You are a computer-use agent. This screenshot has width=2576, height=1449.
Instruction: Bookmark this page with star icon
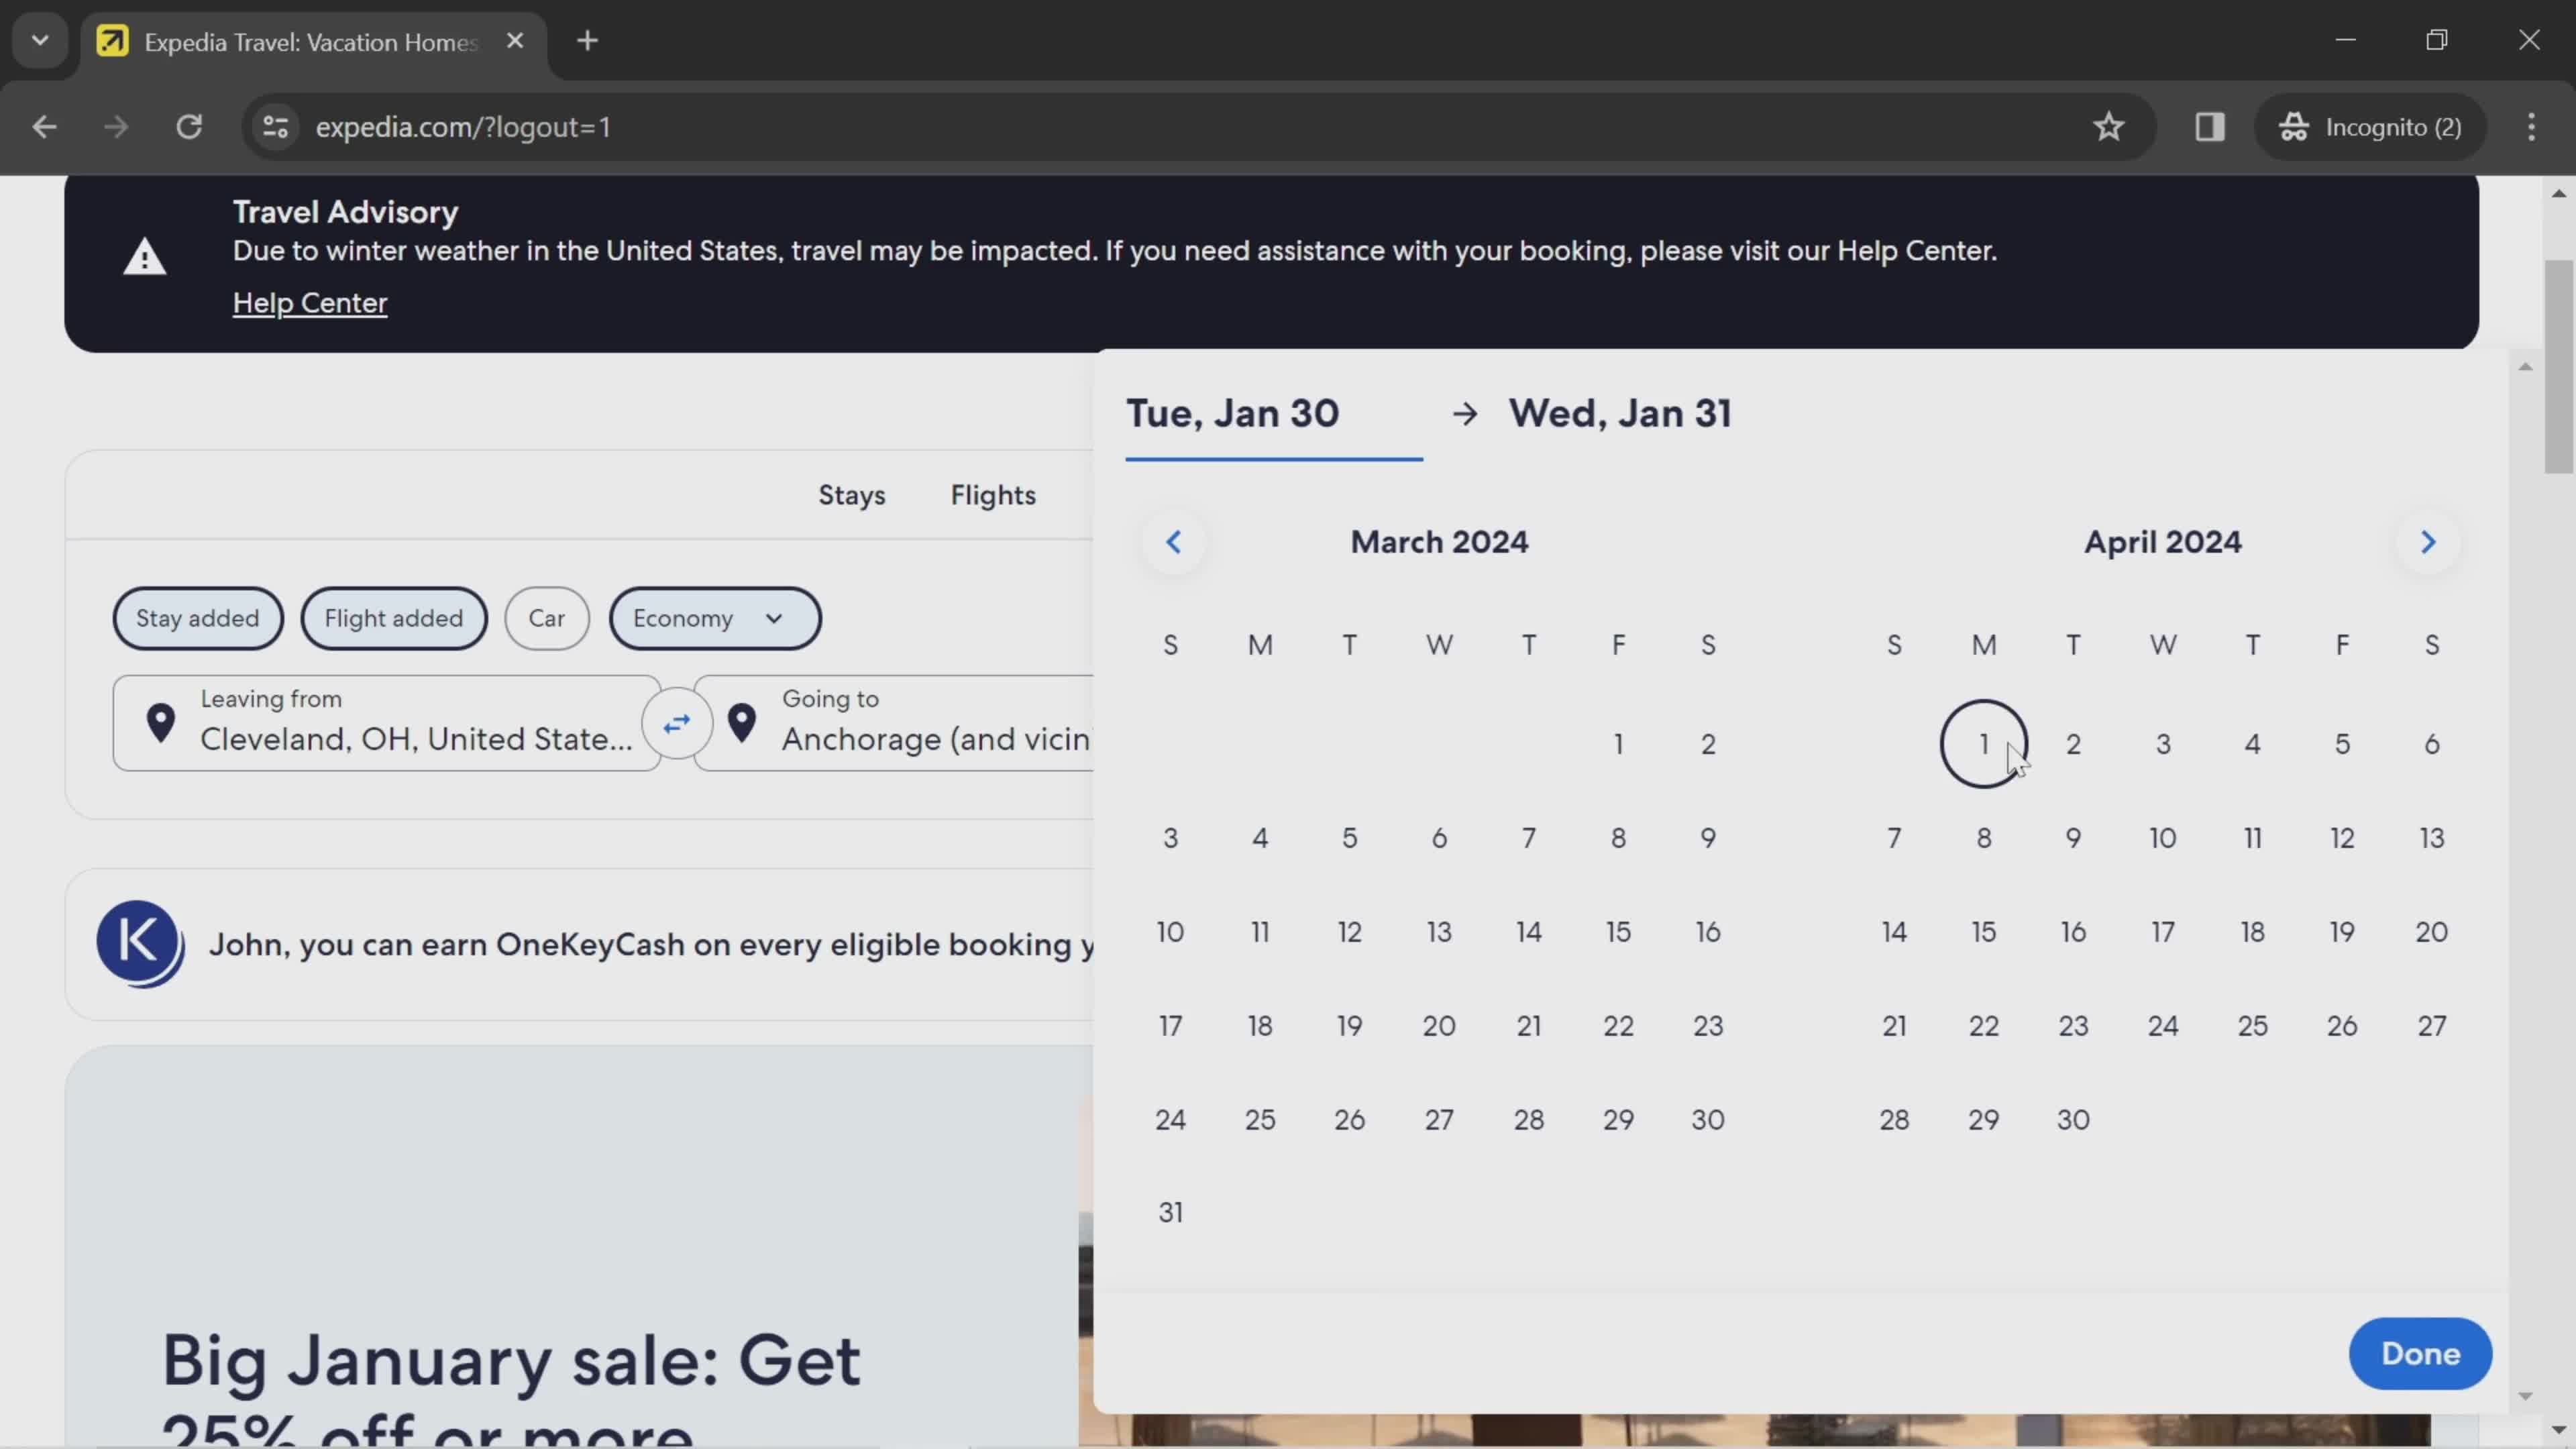2109,127
